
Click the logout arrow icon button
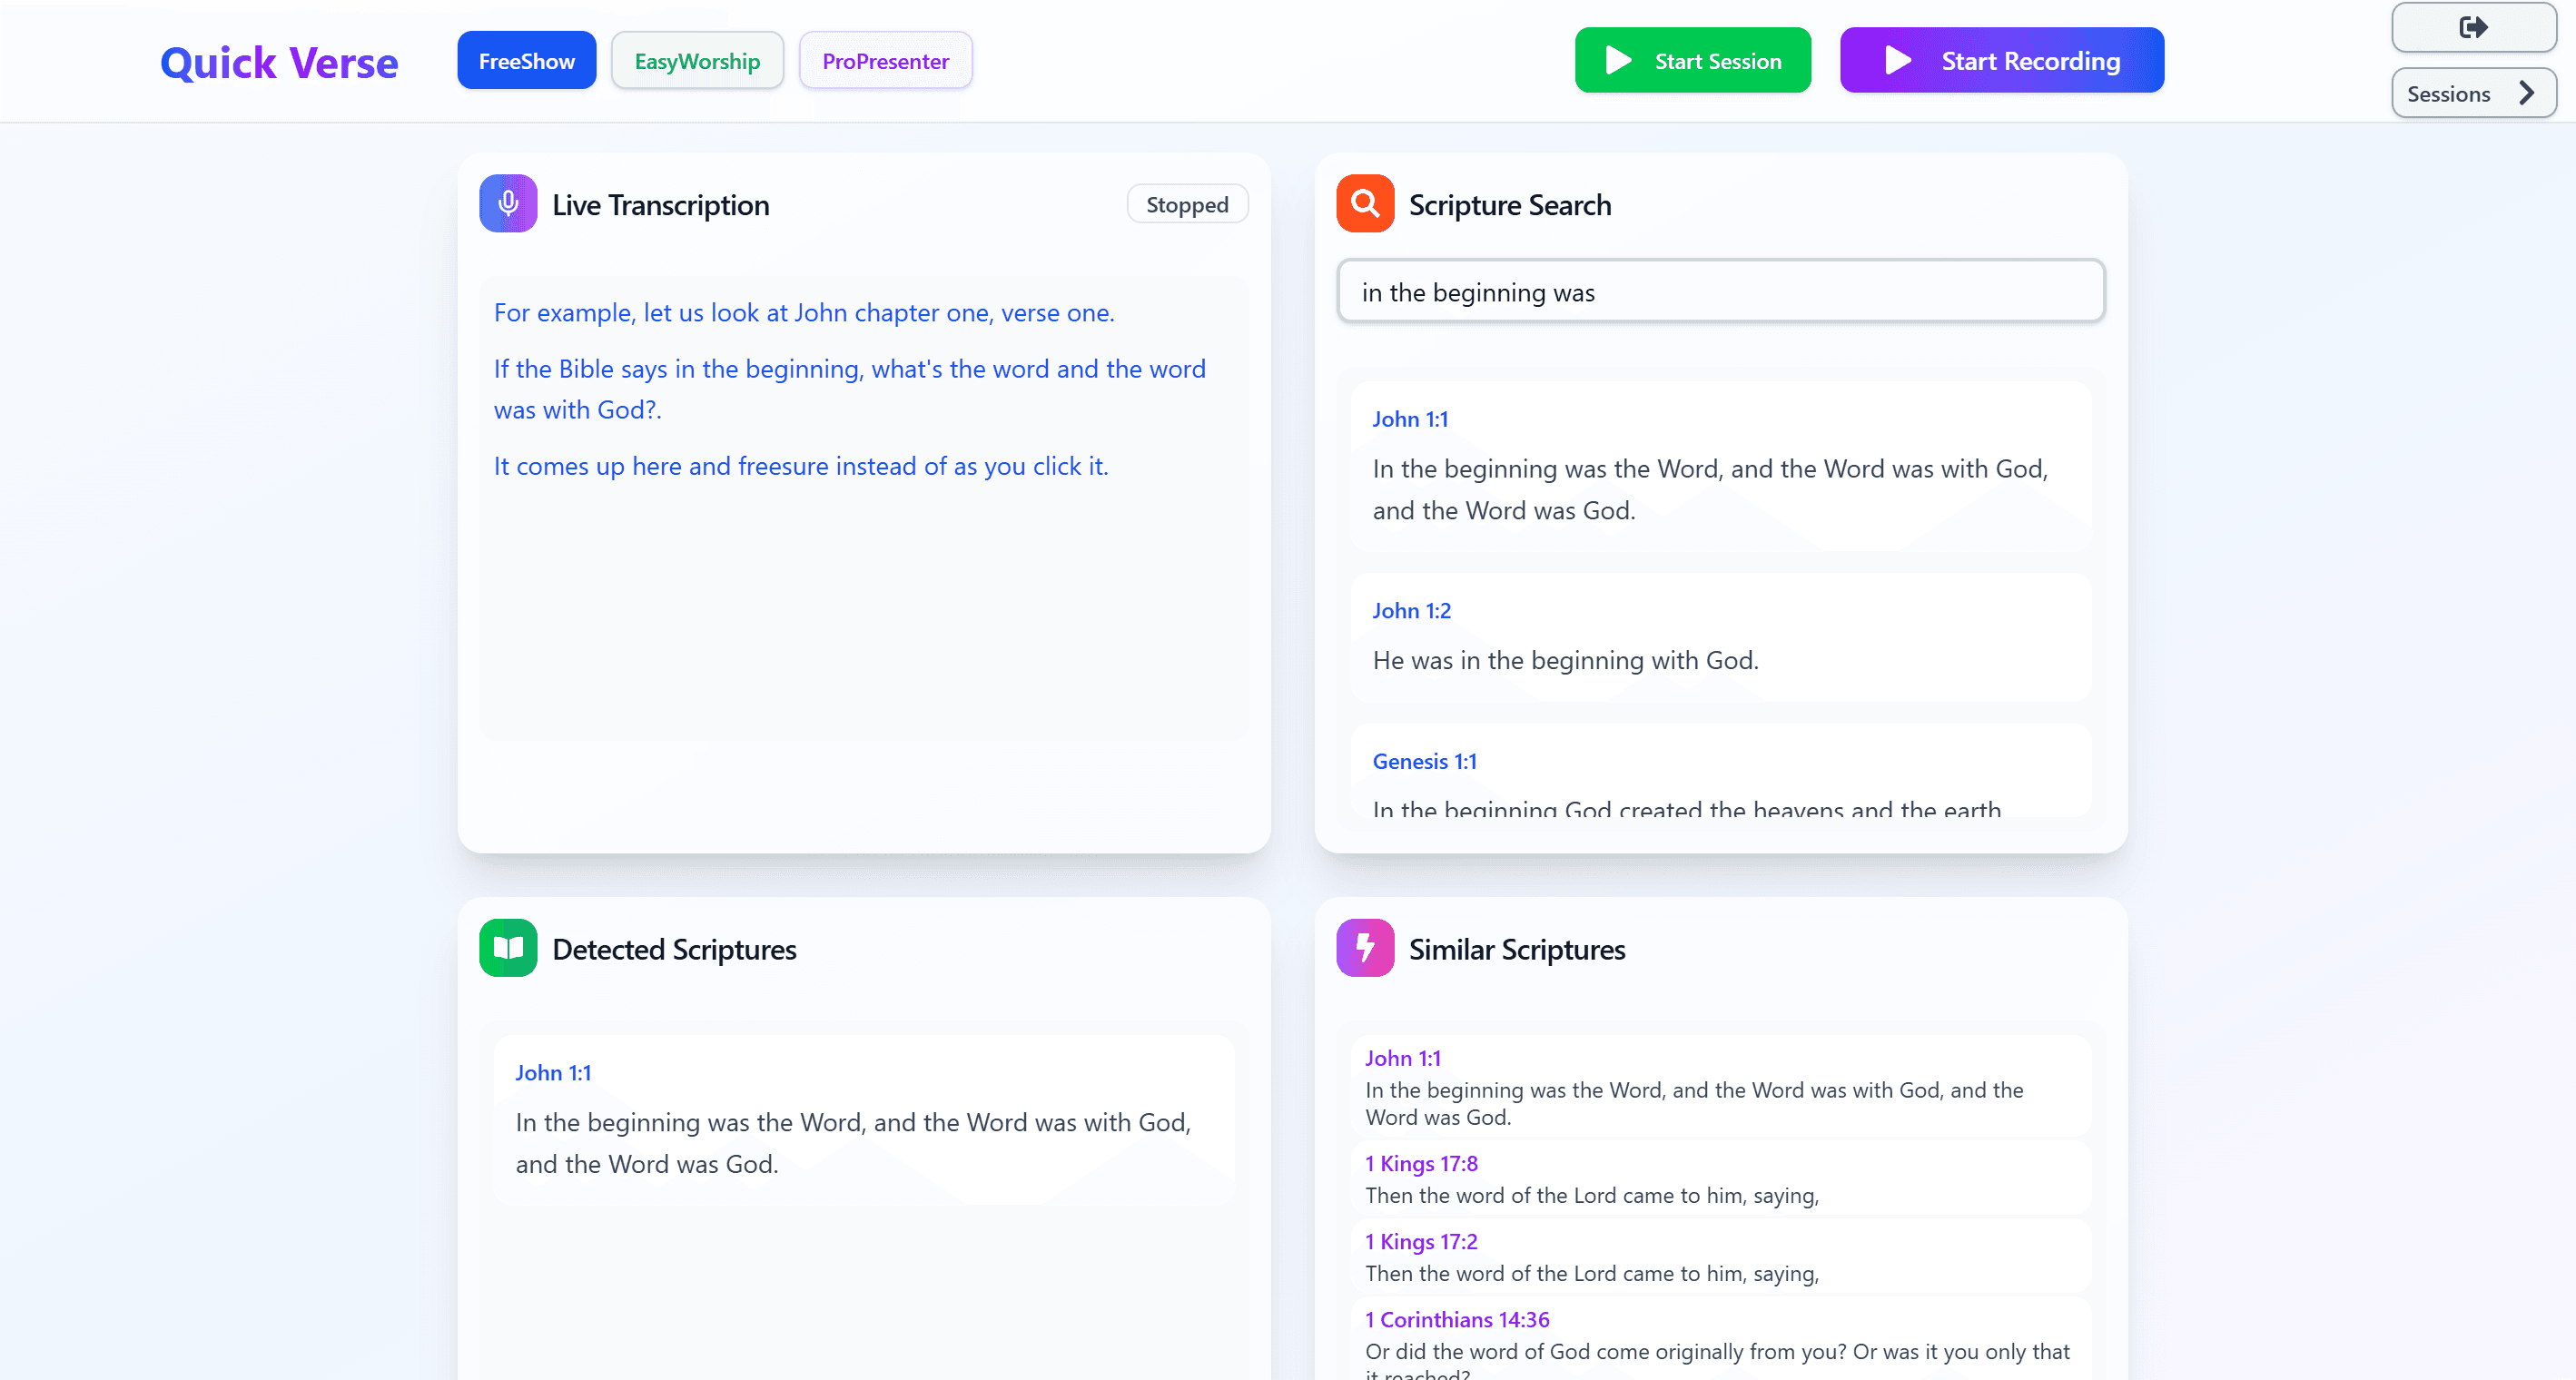click(2473, 27)
